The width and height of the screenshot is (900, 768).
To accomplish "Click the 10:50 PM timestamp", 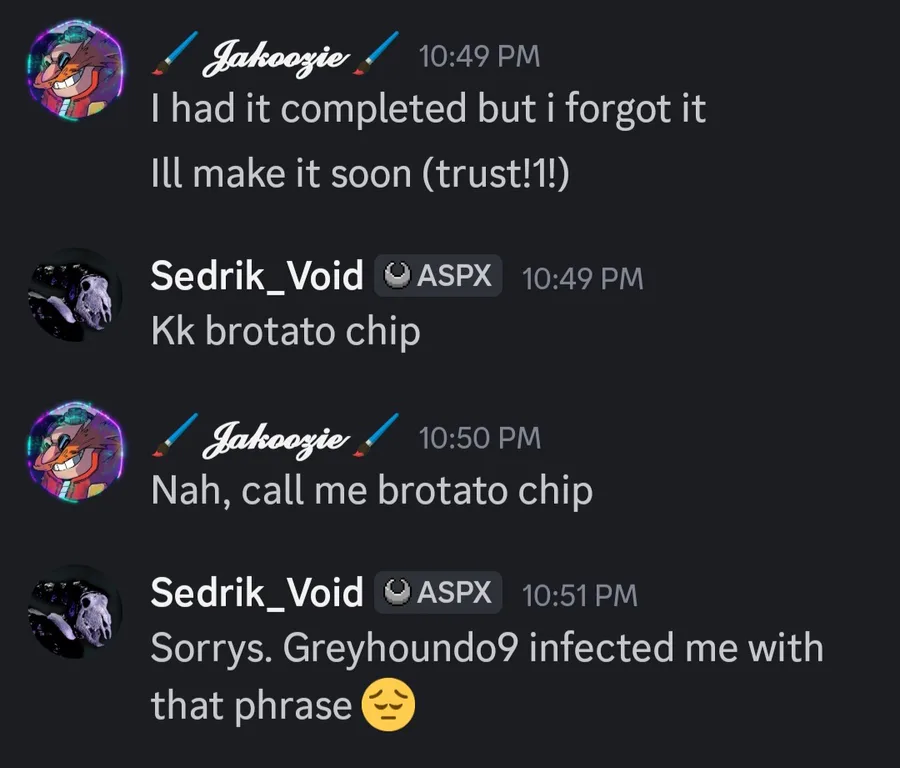I will pos(479,437).
